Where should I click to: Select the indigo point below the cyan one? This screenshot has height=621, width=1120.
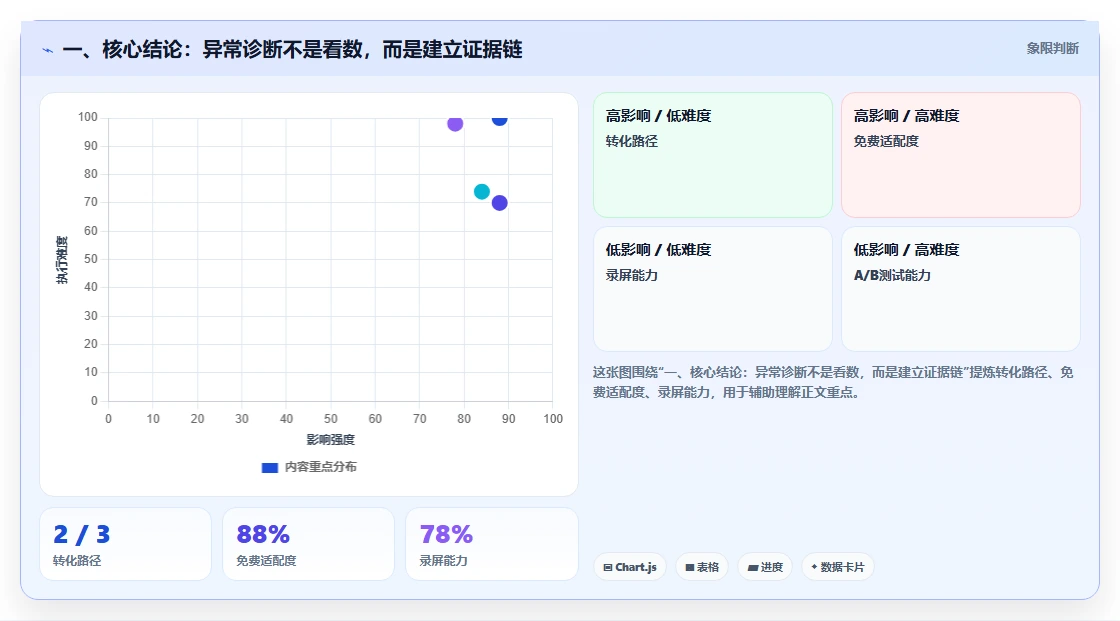pyautogui.click(x=500, y=203)
